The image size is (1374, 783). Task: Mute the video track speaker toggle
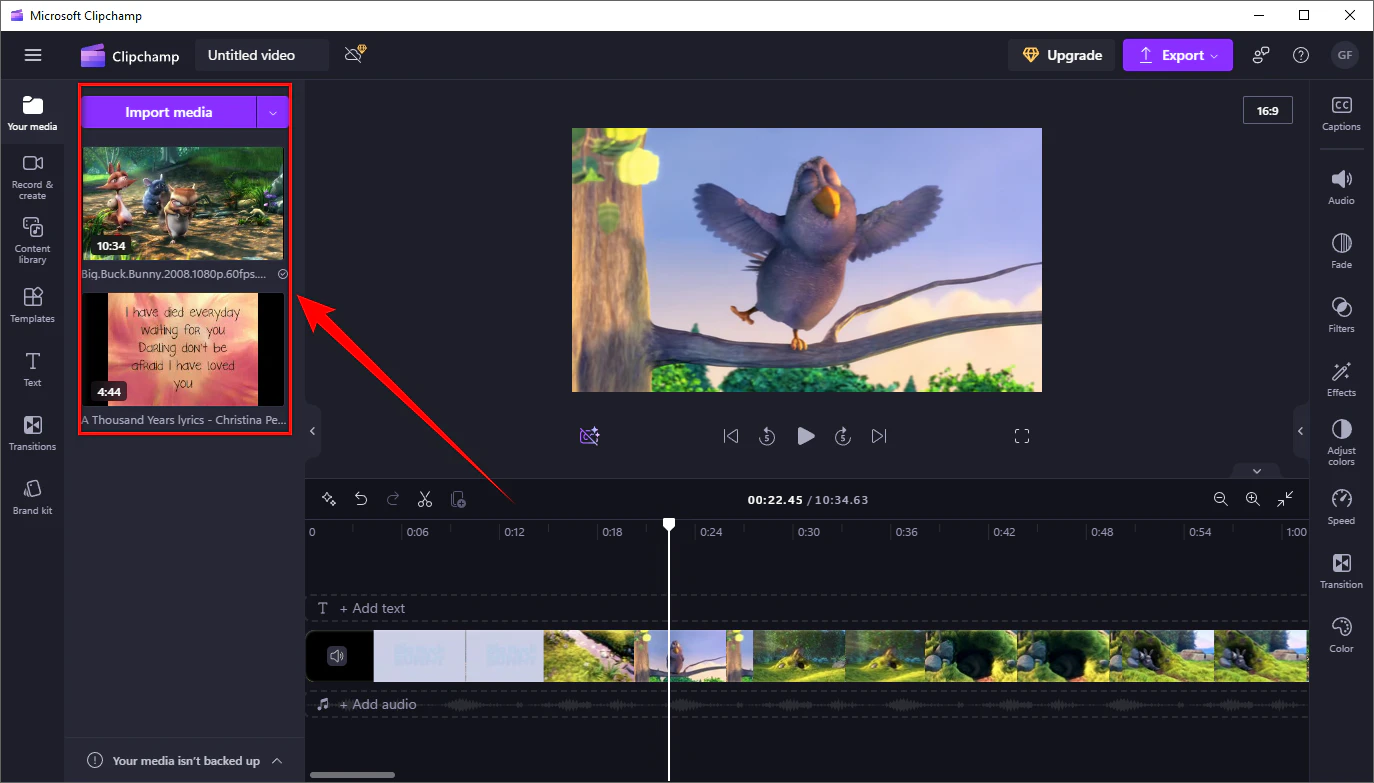click(337, 656)
